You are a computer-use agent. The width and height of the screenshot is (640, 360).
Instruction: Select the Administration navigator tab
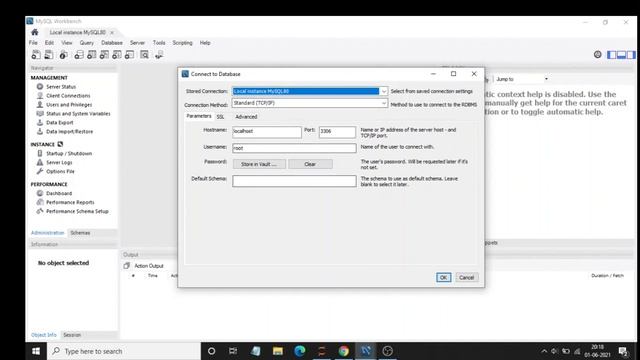pyautogui.click(x=48, y=233)
